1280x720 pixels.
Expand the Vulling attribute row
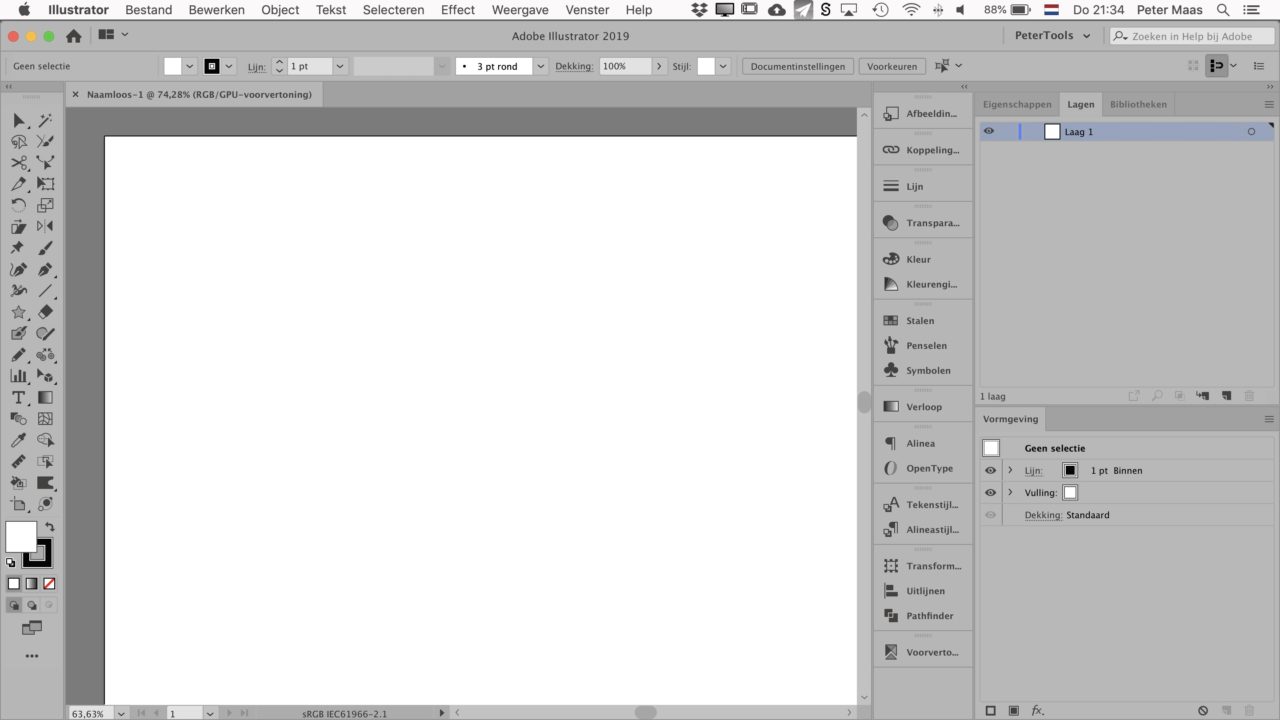1010,492
